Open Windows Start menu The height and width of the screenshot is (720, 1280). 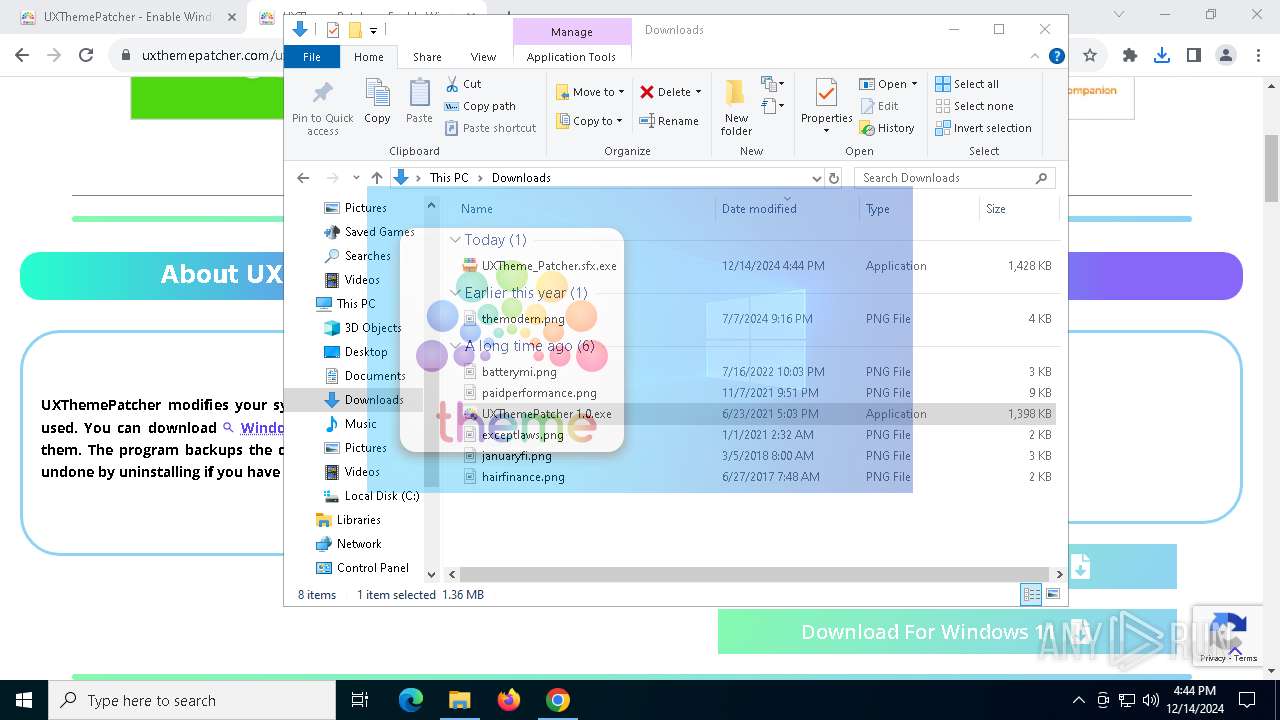click(24, 700)
